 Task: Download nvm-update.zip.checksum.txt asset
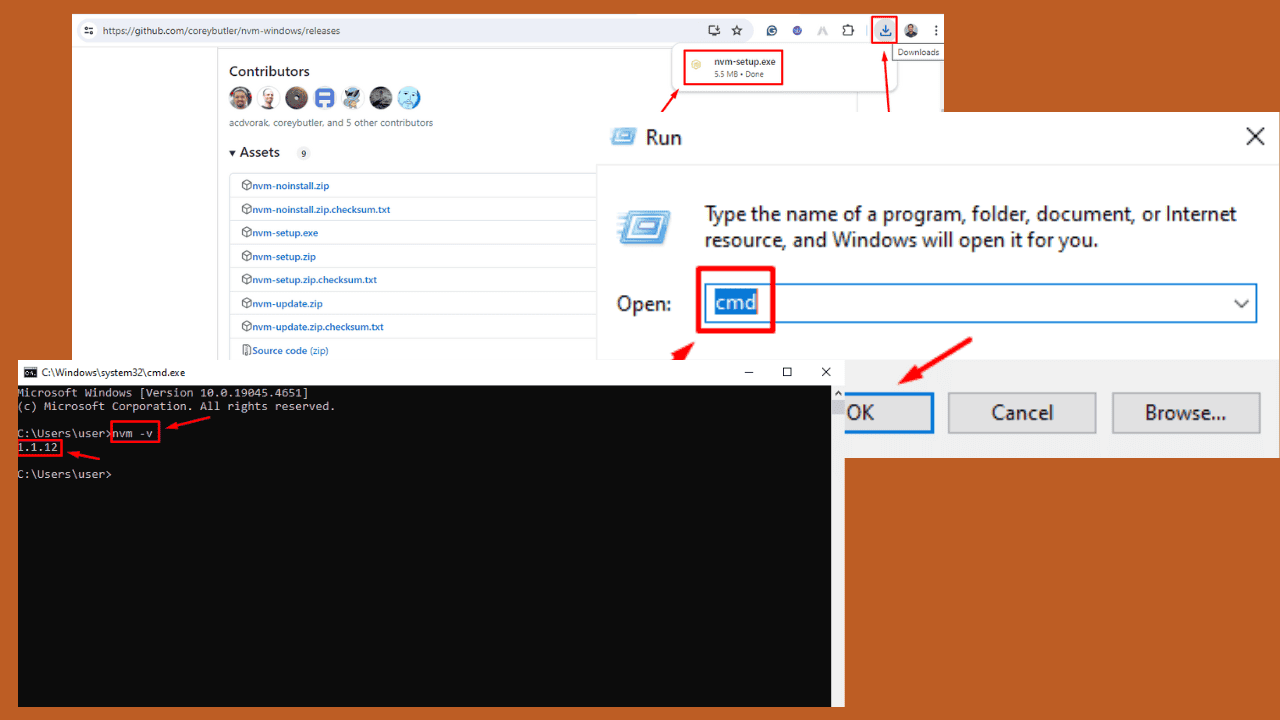pos(318,327)
